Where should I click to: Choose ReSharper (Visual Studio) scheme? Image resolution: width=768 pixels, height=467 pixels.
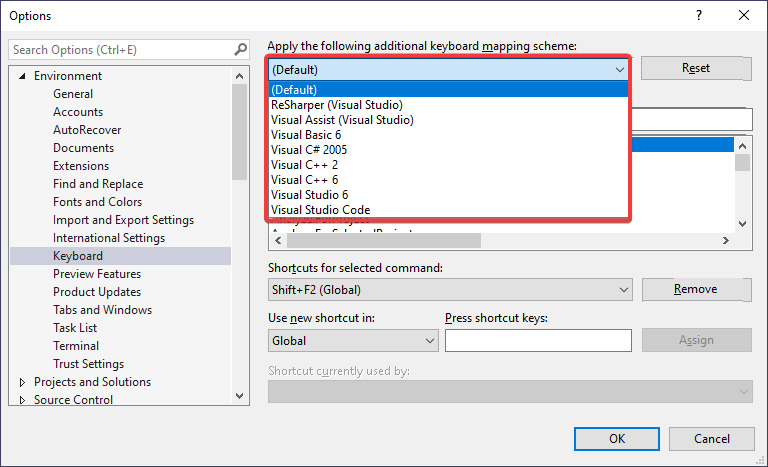click(448, 105)
